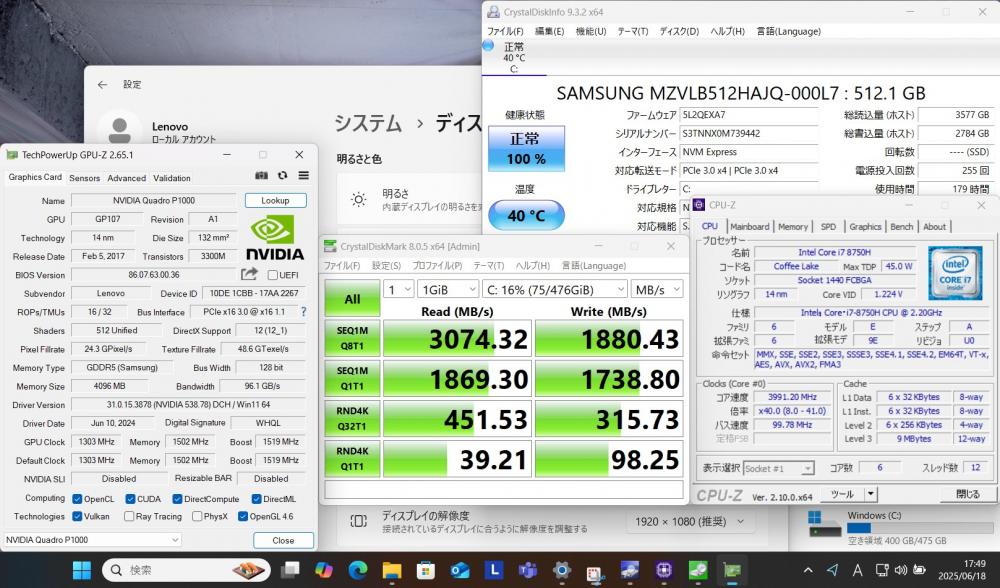Viewport: 1000px width, 588px height.
Task: Click the GPU-Z refresh icon
Action: pos(283,175)
